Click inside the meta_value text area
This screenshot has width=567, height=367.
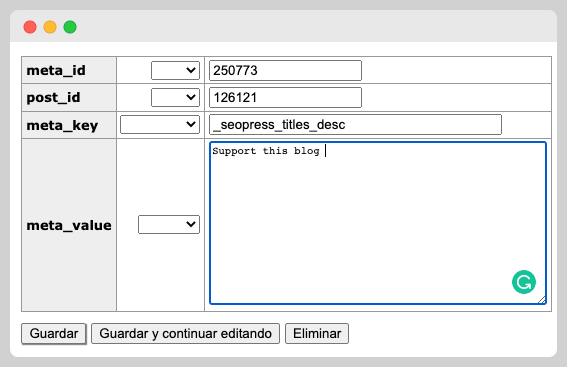pyautogui.click(x=378, y=223)
